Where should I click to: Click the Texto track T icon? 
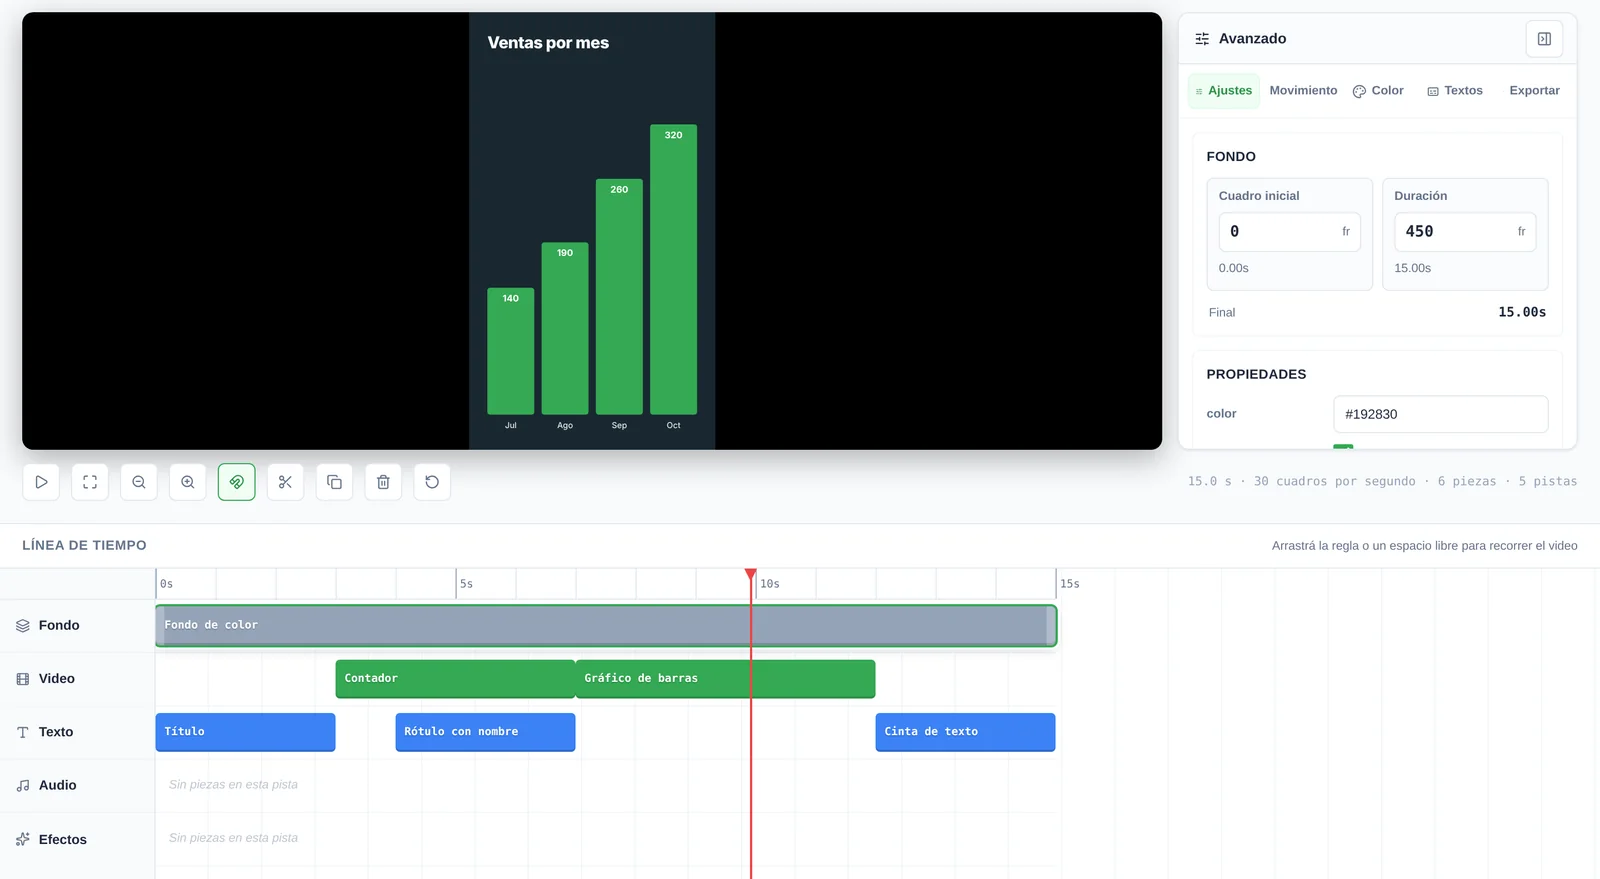(x=23, y=732)
